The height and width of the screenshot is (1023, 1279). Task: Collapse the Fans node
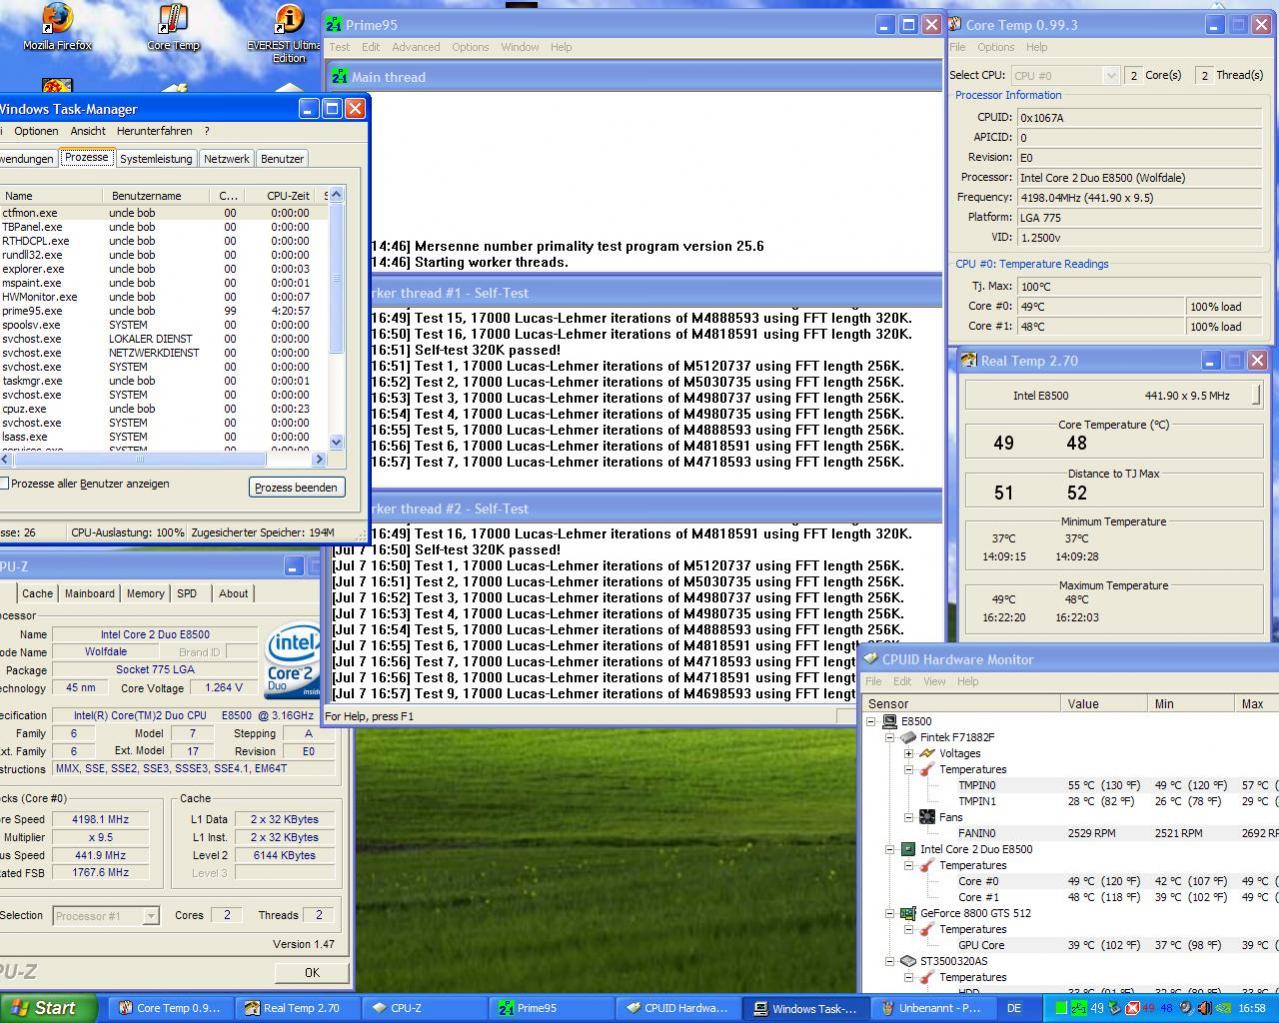coord(909,817)
